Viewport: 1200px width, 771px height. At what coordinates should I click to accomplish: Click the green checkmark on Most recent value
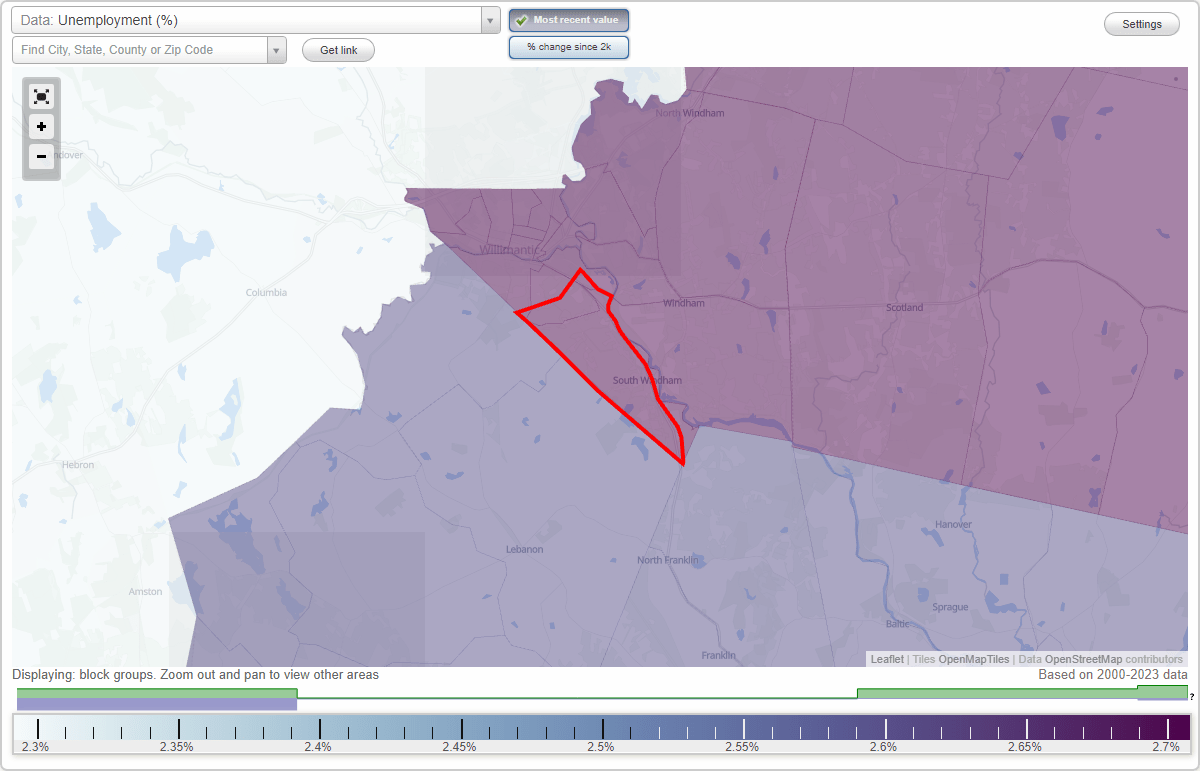[x=521, y=19]
